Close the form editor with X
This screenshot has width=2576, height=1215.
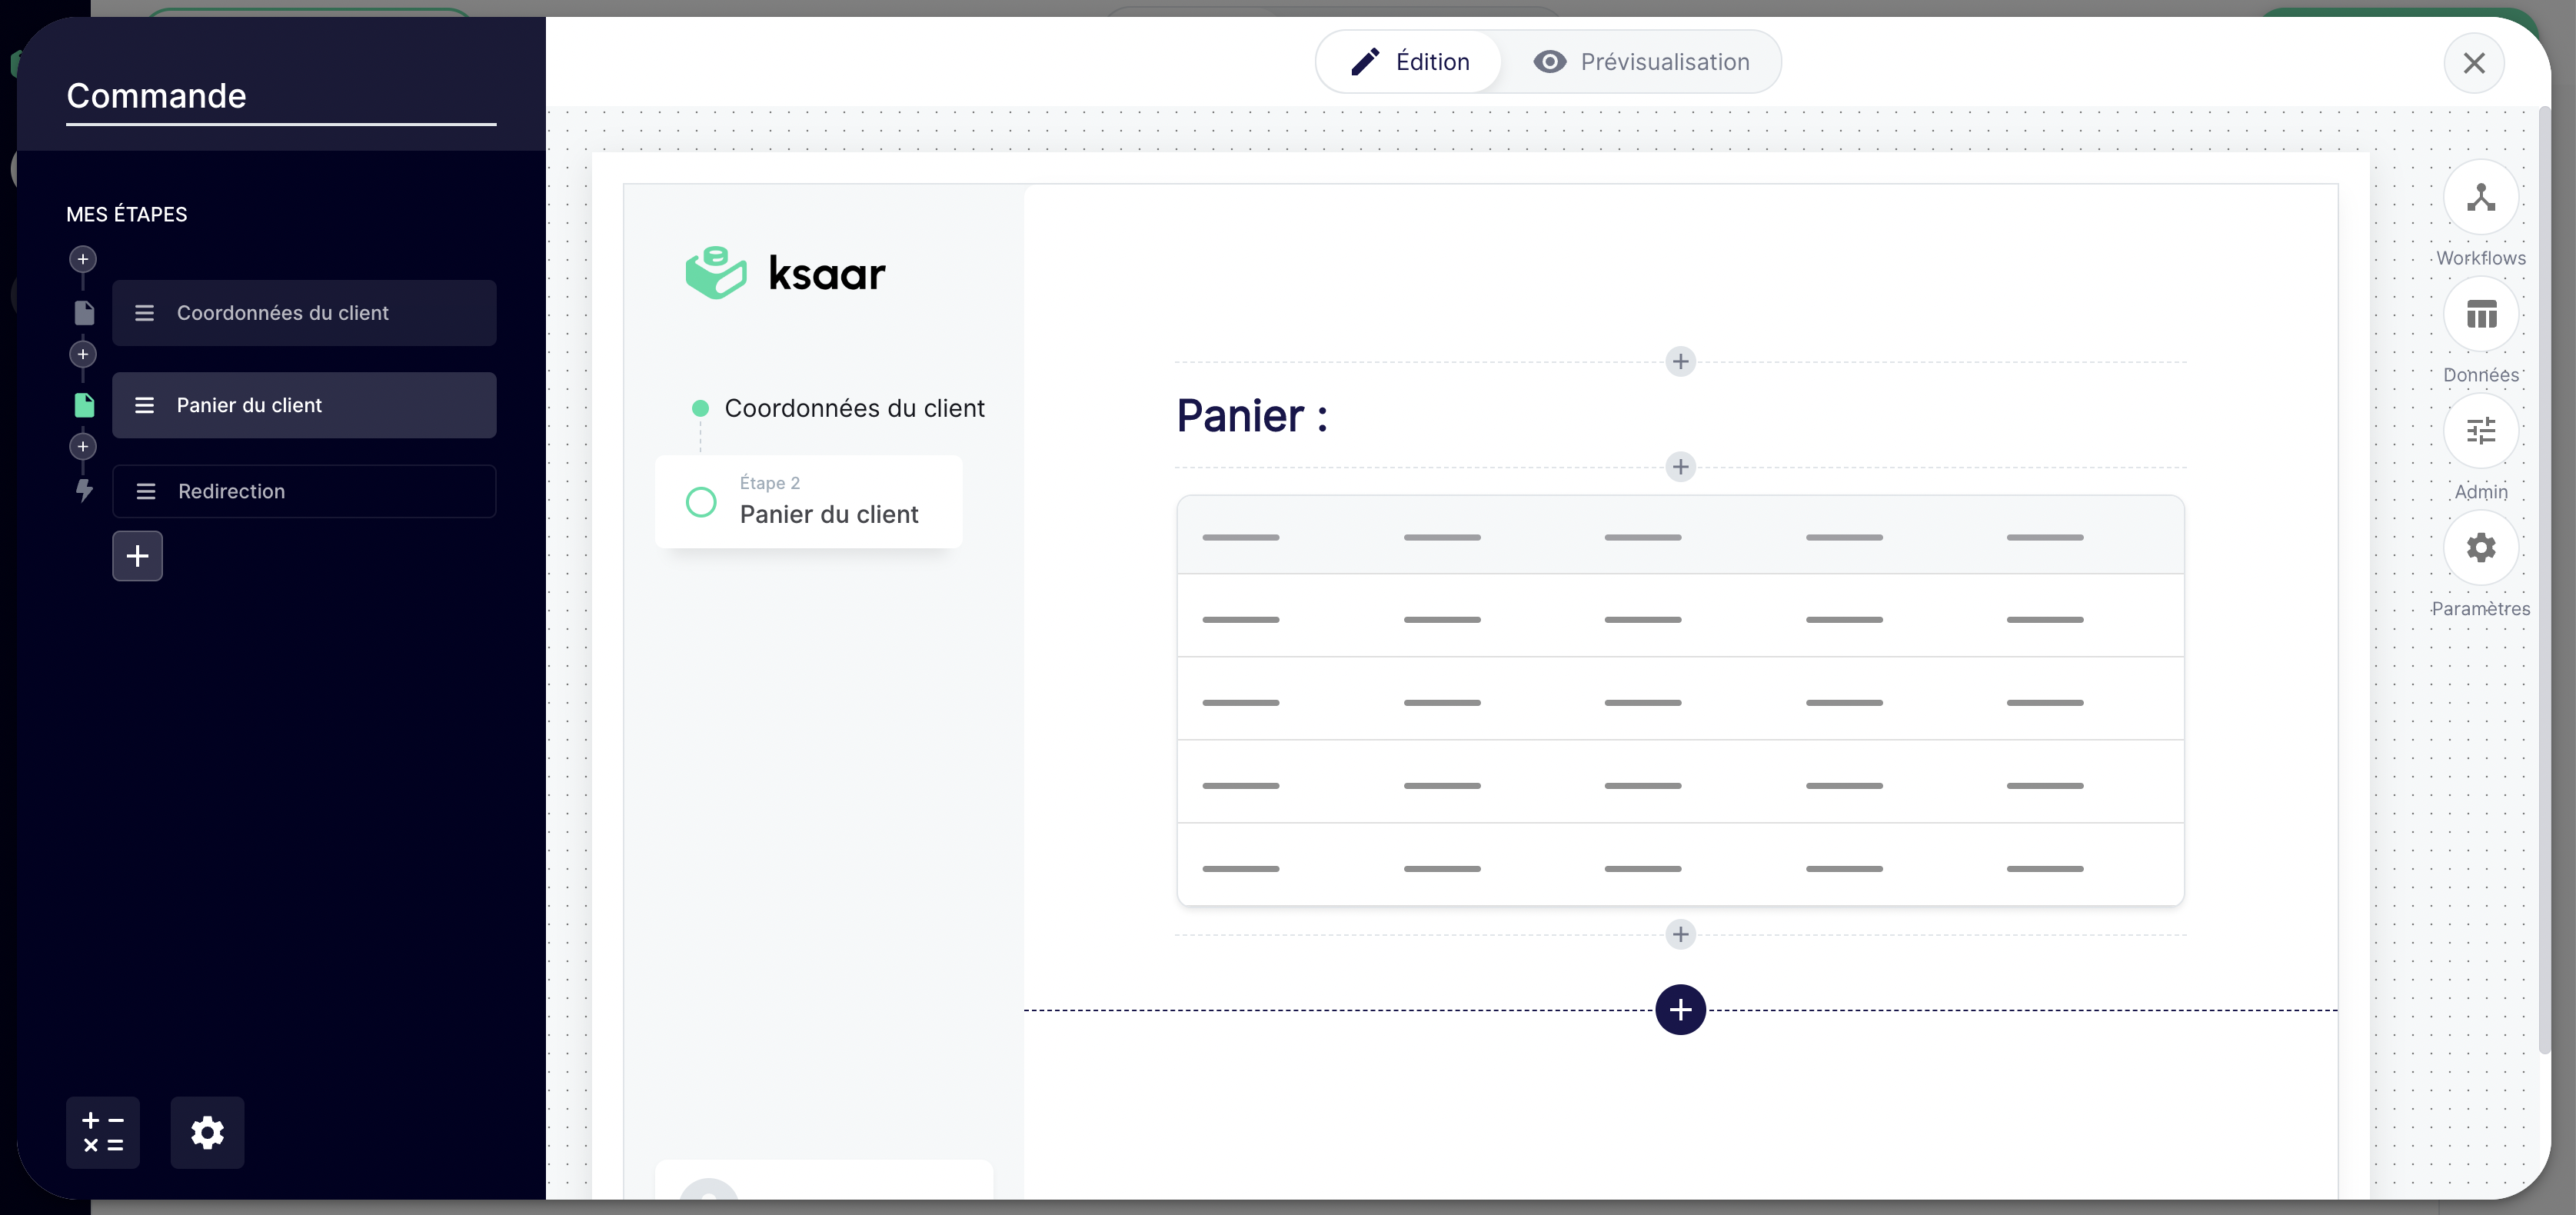2474,63
